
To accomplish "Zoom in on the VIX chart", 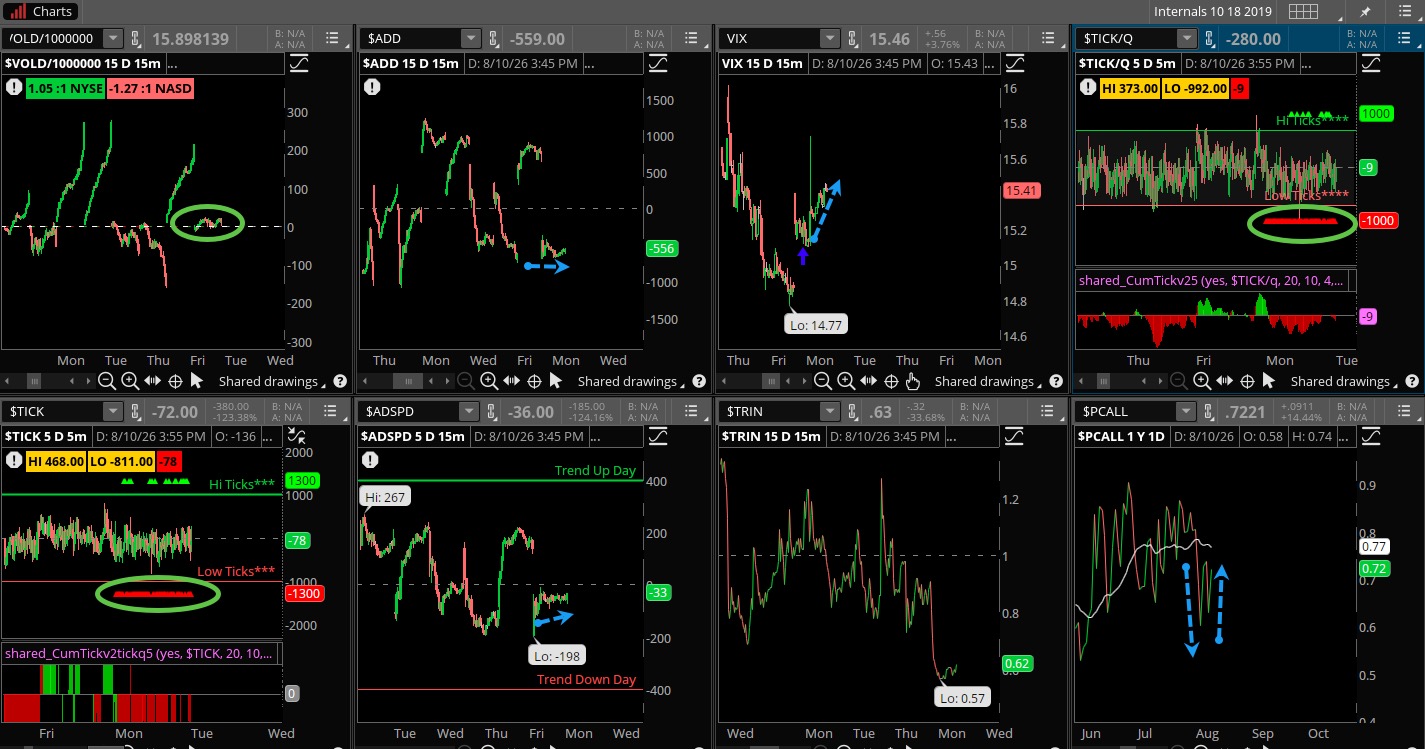I will (846, 381).
